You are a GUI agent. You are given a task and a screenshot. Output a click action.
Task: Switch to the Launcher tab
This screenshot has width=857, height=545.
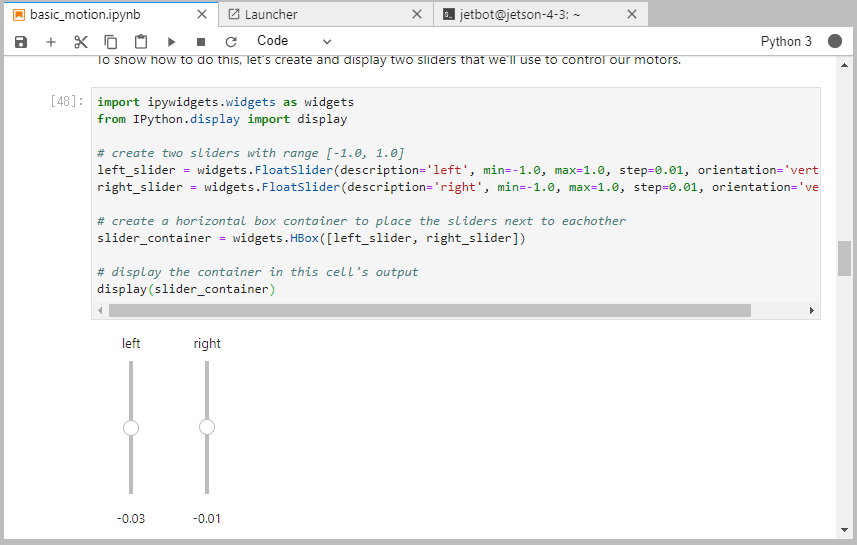click(x=271, y=15)
